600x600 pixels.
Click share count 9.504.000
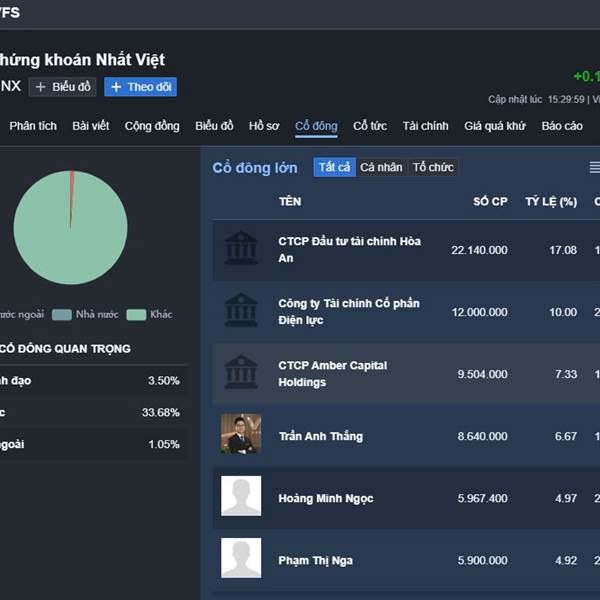pos(483,374)
